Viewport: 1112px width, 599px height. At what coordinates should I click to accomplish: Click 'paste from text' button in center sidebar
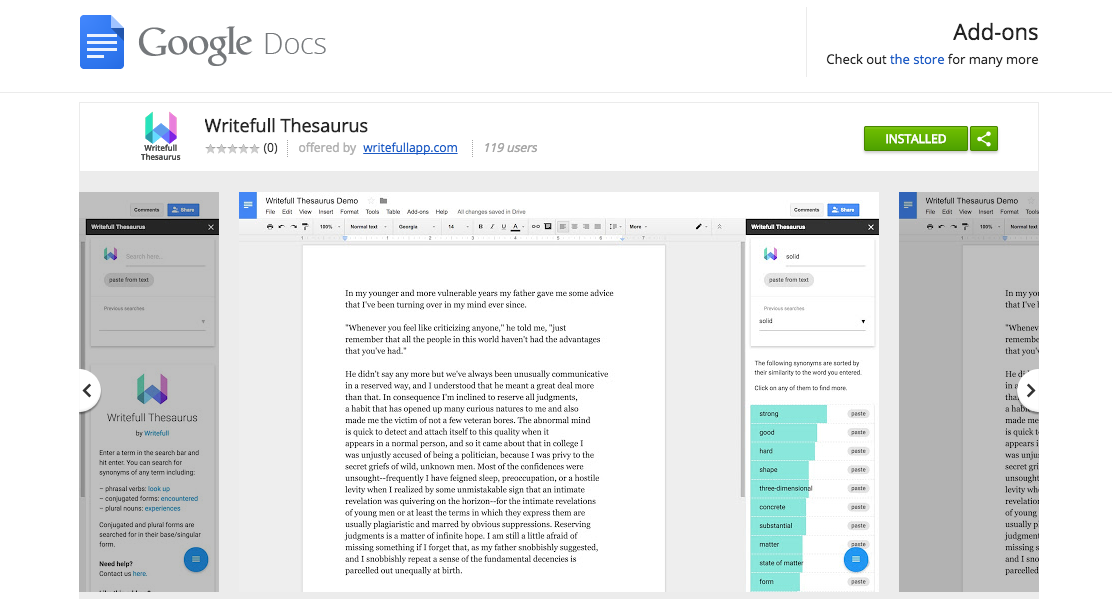click(x=789, y=280)
